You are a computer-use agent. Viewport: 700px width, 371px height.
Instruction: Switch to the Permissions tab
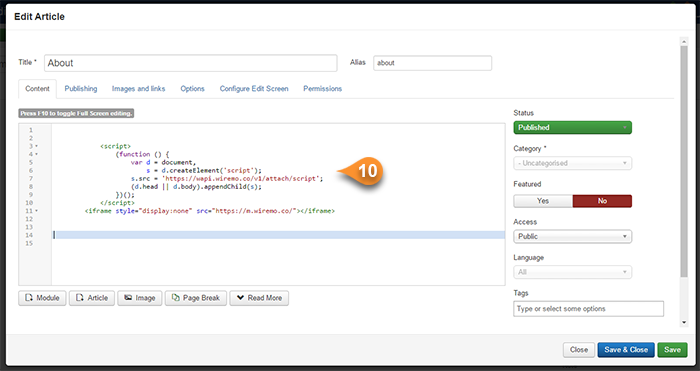click(323, 89)
